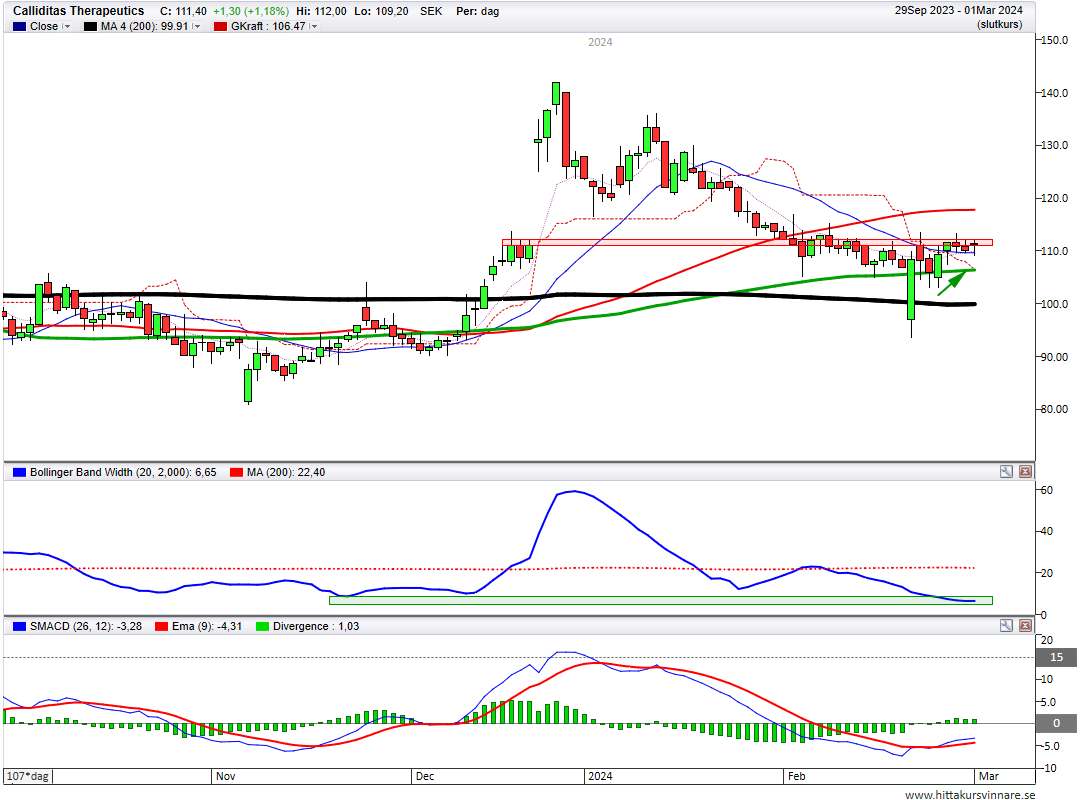1080x800 pixels.
Task: Click the 'Per: dag' period label
Action: (x=477, y=11)
